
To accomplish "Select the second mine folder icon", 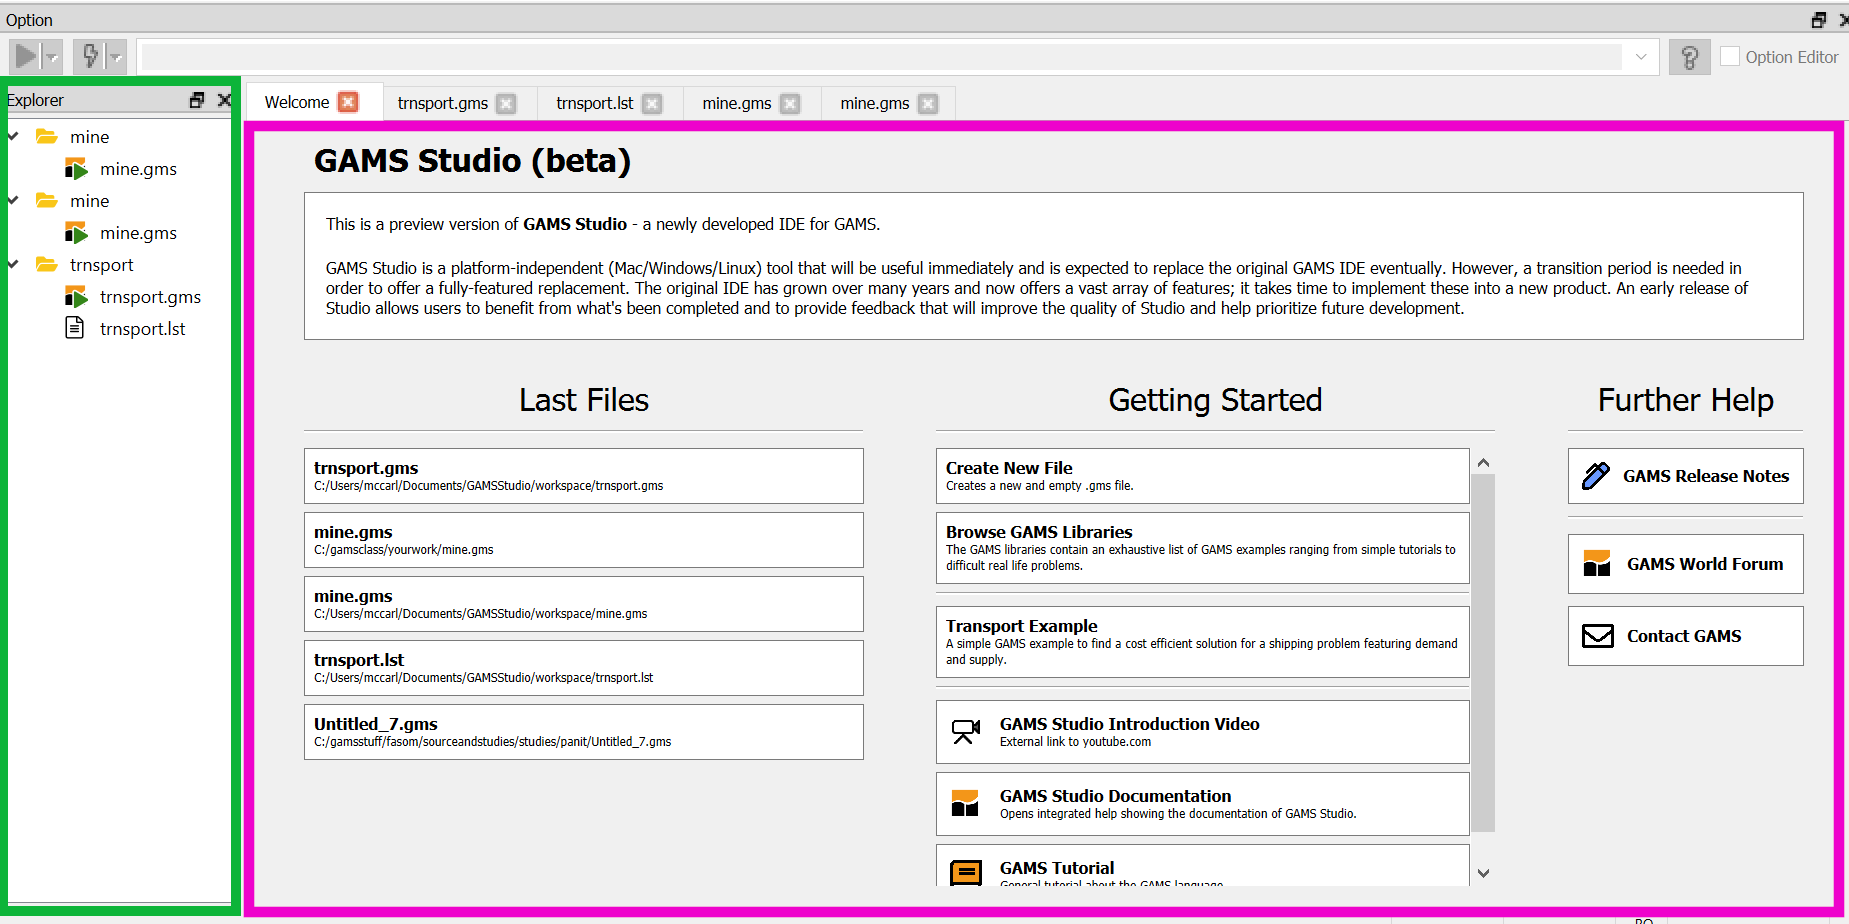I will point(47,200).
